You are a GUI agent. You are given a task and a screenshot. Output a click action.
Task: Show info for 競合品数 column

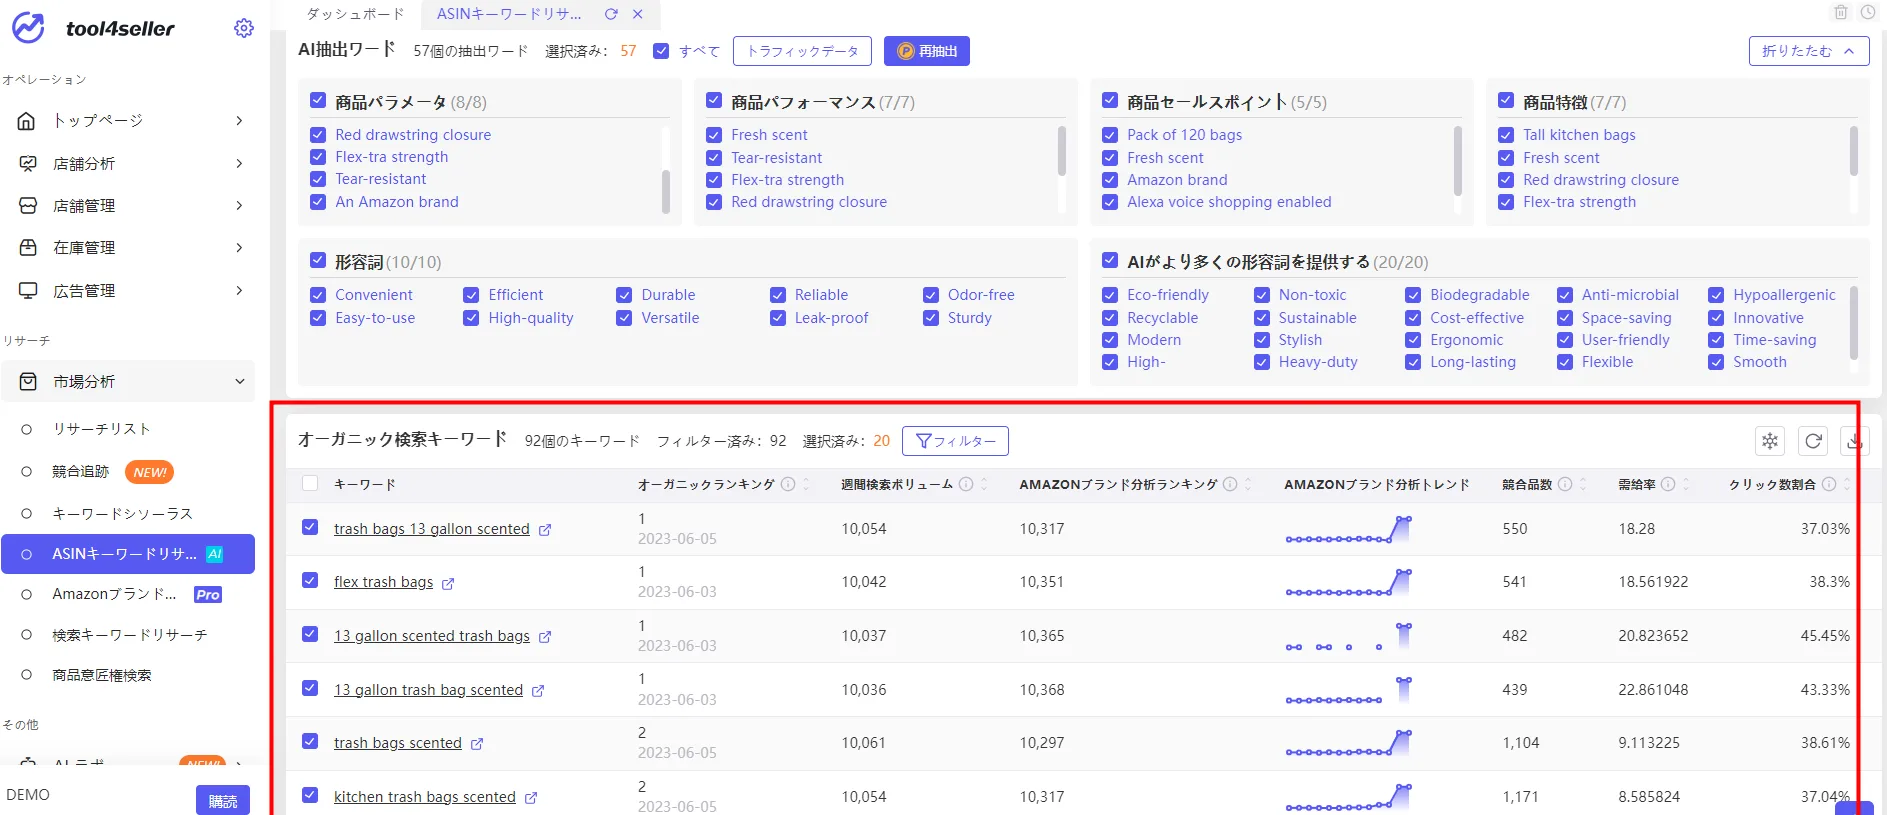pos(1565,484)
